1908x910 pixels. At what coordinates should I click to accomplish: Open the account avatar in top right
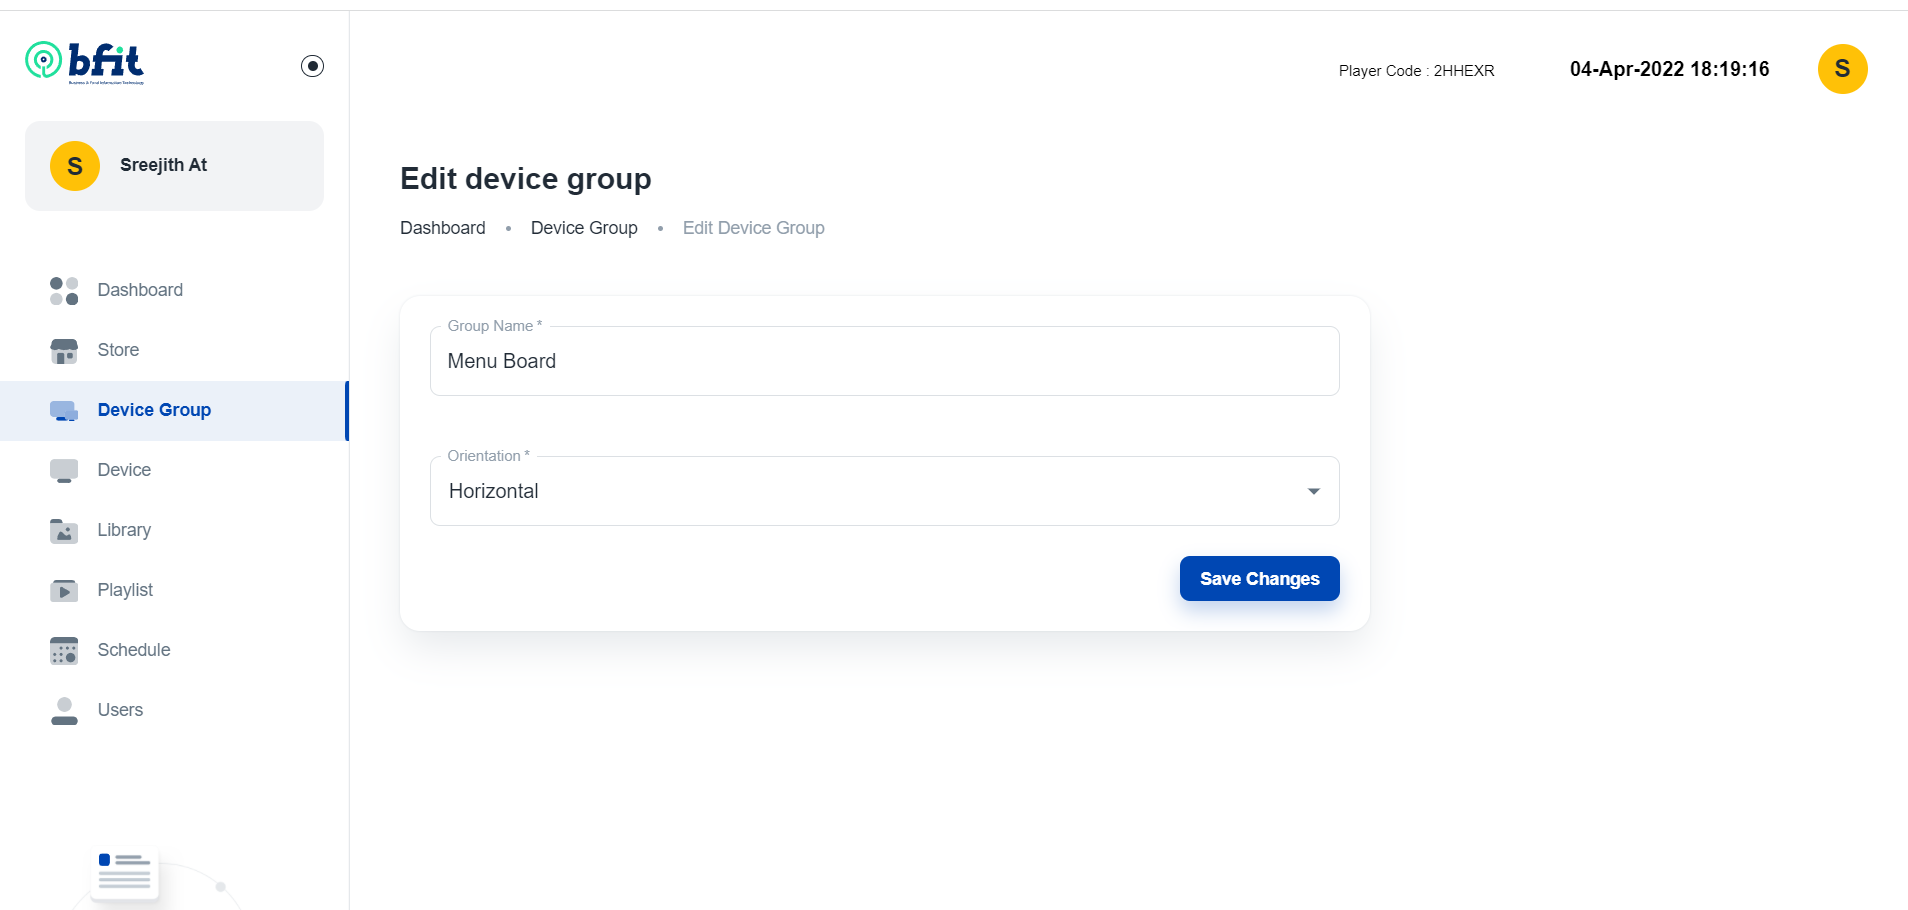click(x=1842, y=69)
